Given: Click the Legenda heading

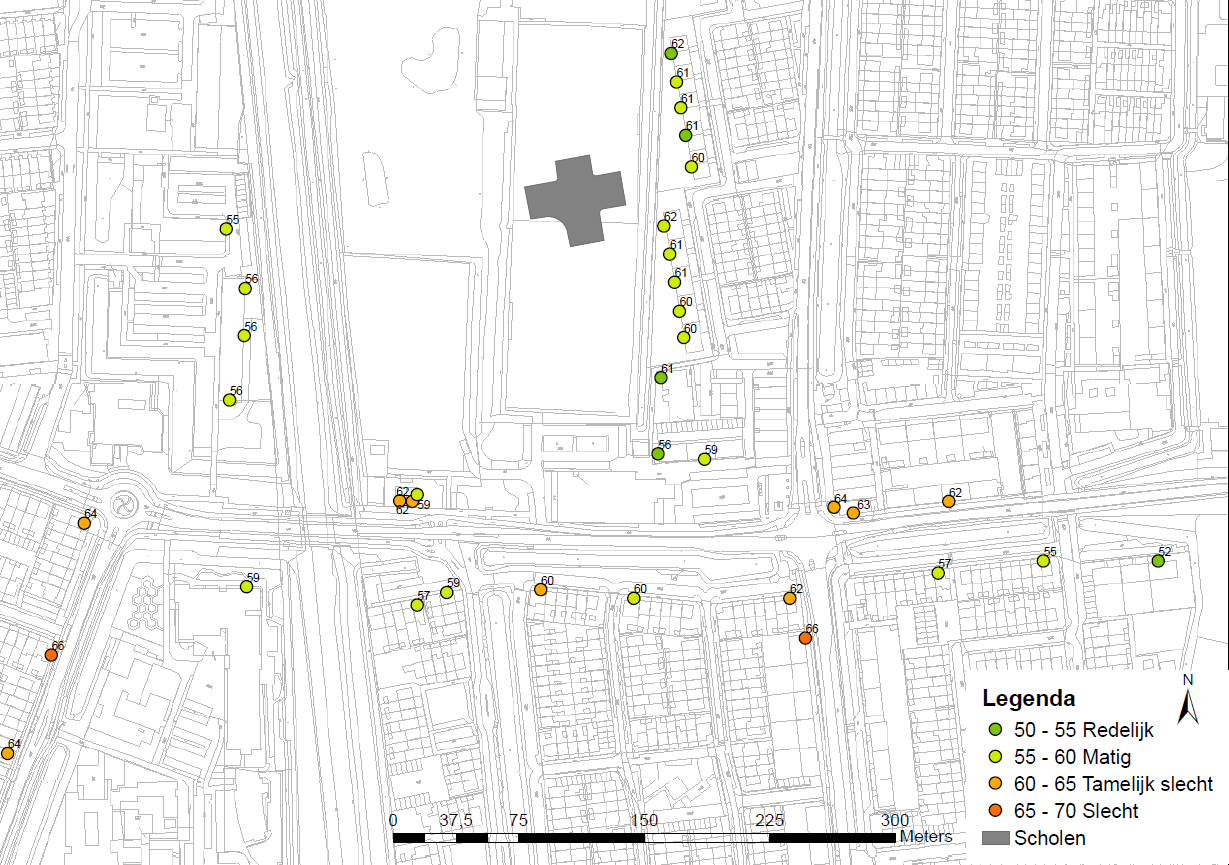Looking at the screenshot, I should coord(1029,698).
